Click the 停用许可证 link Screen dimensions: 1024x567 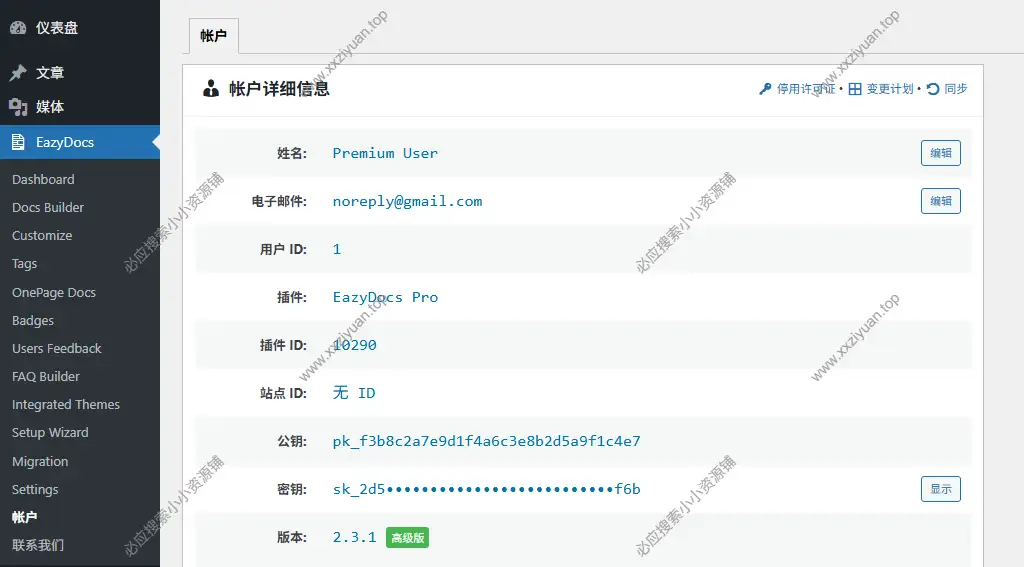[x=806, y=89]
